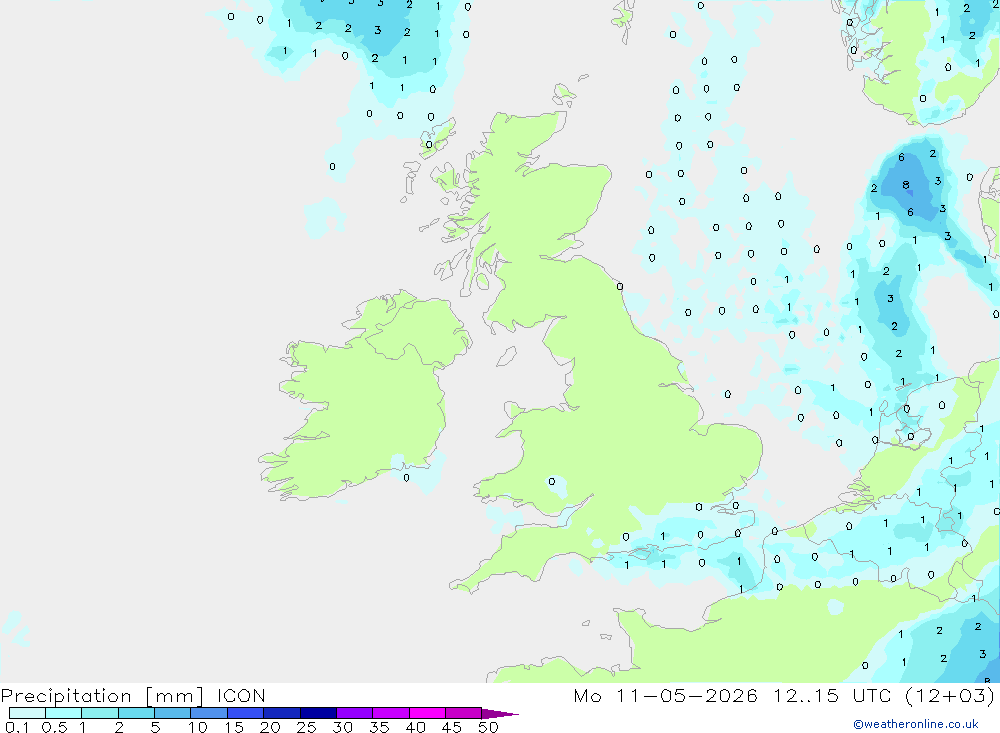Click the '8' mm peak value off Norway

(906, 185)
